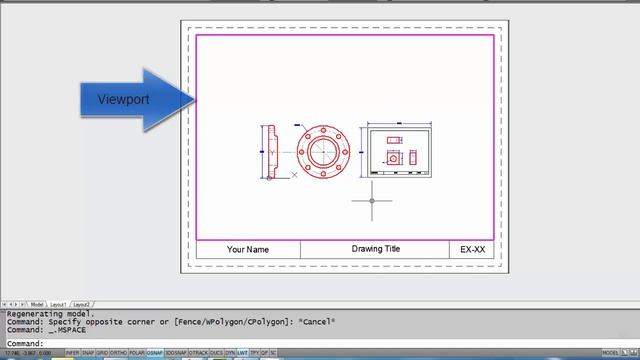Switch to the Model tab
Image resolution: width=640 pixels, height=360 pixels.
37,304
